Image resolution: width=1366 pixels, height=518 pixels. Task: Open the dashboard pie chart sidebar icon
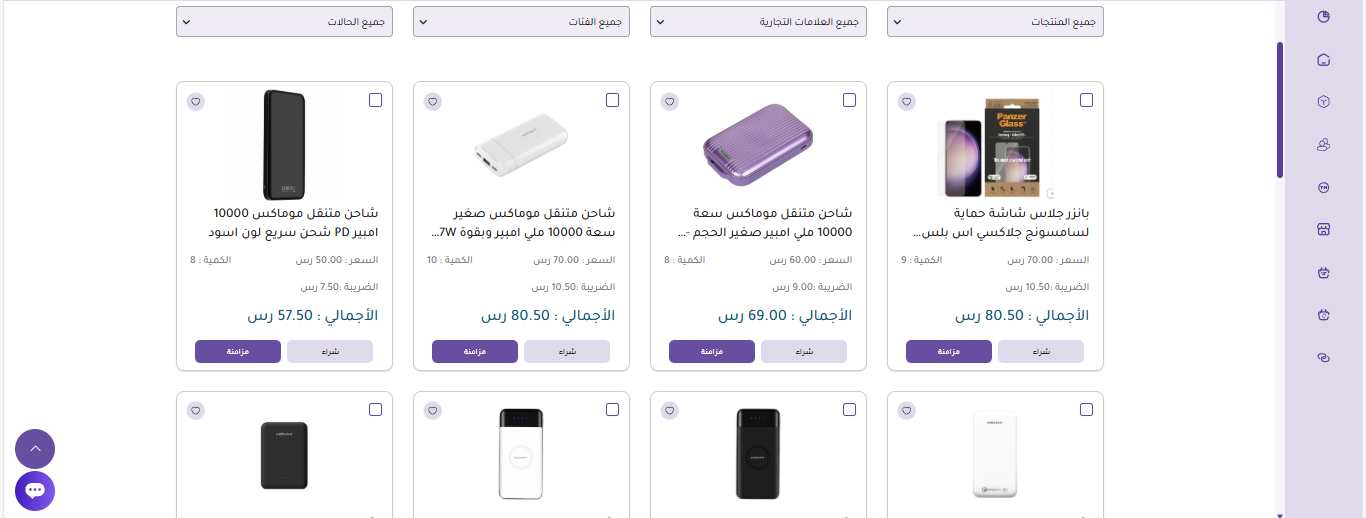click(1324, 17)
